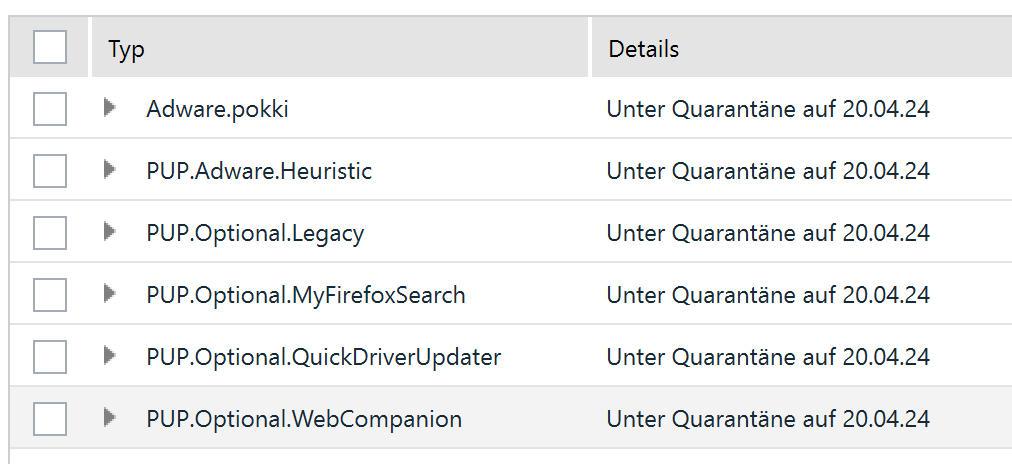This screenshot has width=1012, height=464.
Task: Open the PUP.Optional.QuickDriverUpdater expander triangle
Action: click(110, 356)
